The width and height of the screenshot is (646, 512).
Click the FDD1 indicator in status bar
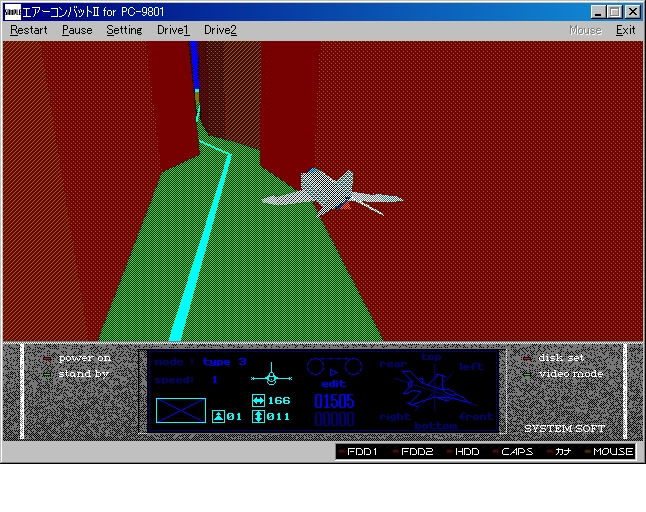(358, 451)
